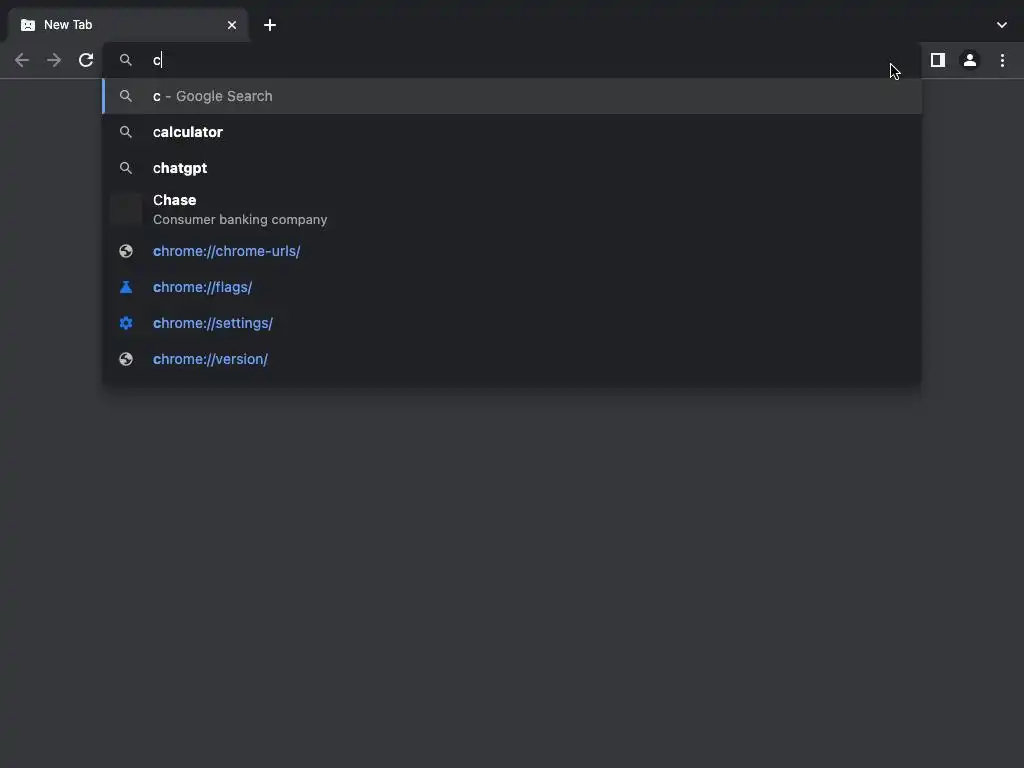Click the omnibox address field

(512, 60)
